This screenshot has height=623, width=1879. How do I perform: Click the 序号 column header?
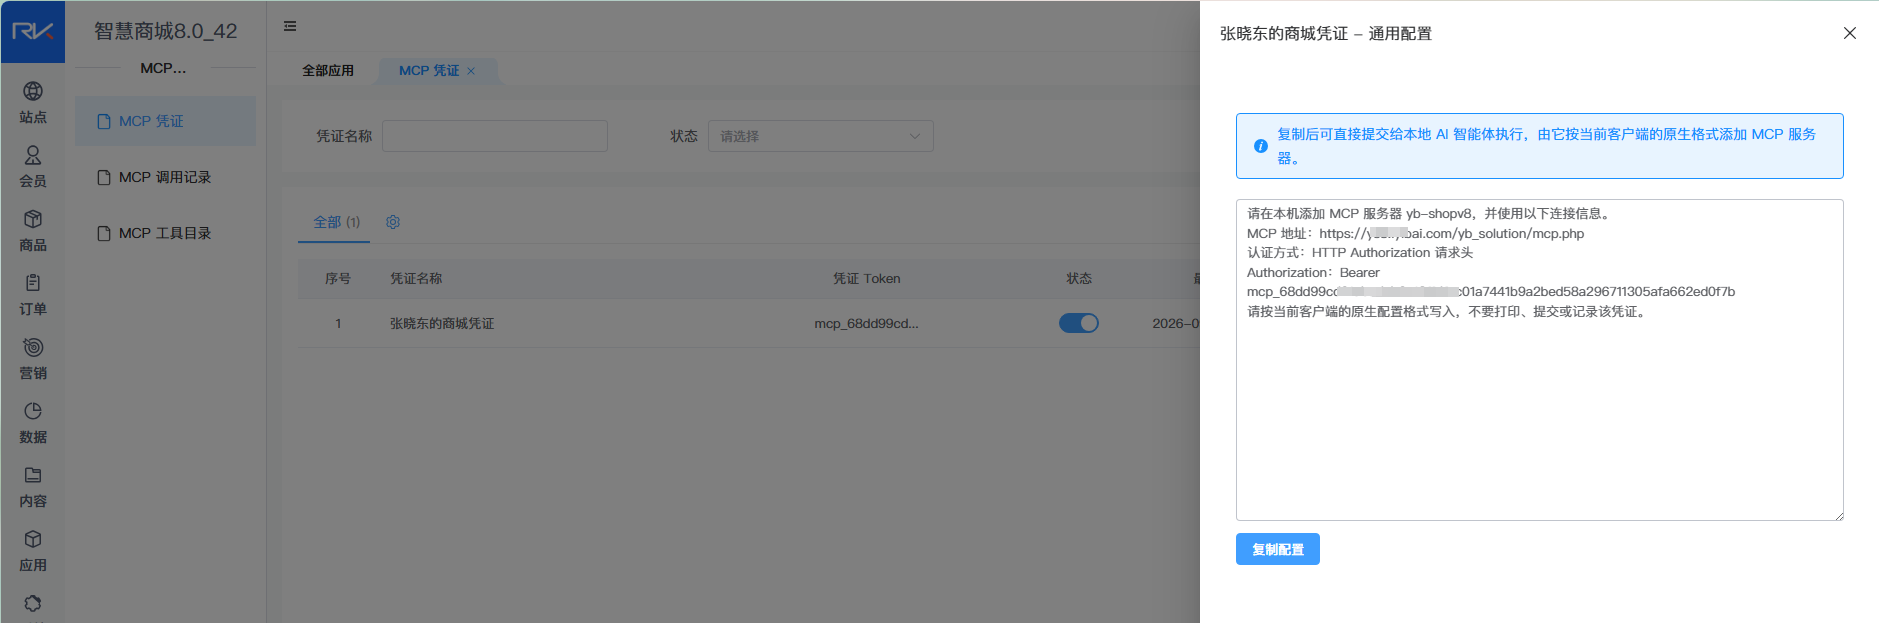[338, 279]
